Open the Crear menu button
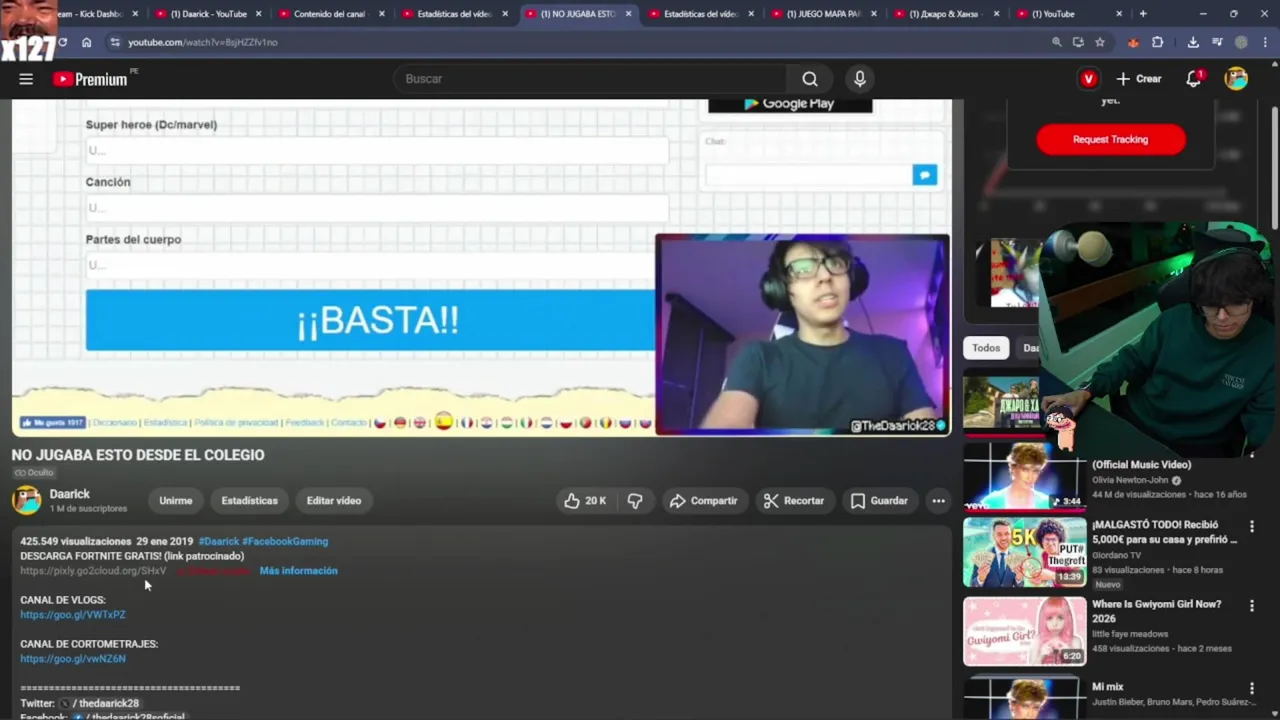Screen dimensions: 1280x720 [1139, 79]
